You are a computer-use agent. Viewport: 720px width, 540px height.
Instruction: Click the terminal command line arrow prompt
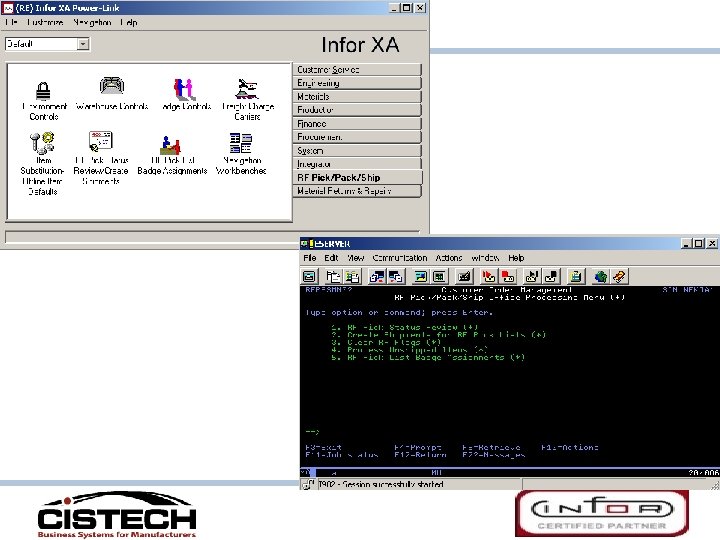click(x=312, y=432)
